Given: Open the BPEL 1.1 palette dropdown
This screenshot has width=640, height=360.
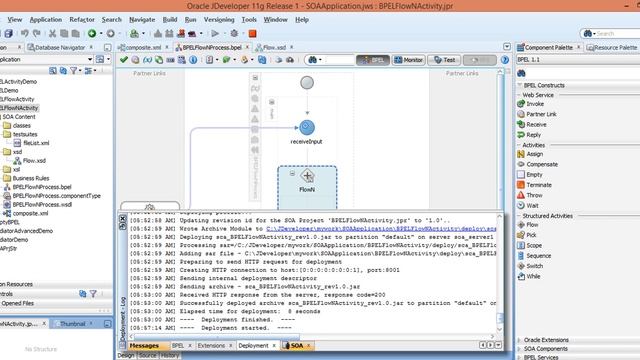Looking at the screenshot, I should (578, 60).
